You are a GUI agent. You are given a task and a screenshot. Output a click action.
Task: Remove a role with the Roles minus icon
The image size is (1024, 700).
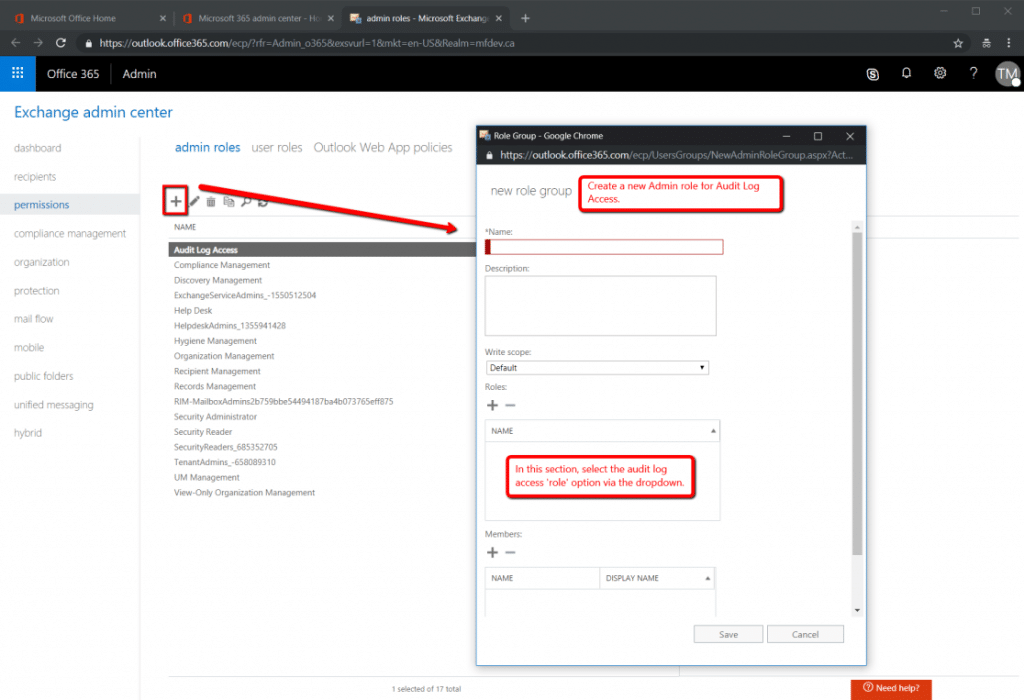pos(511,406)
